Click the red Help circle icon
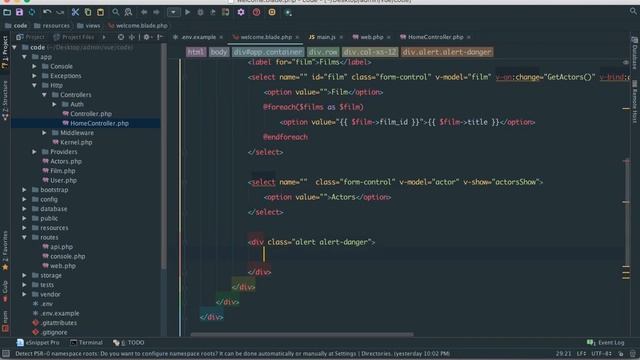This screenshot has width=640, height=360. pyautogui.click(x=256, y=12)
